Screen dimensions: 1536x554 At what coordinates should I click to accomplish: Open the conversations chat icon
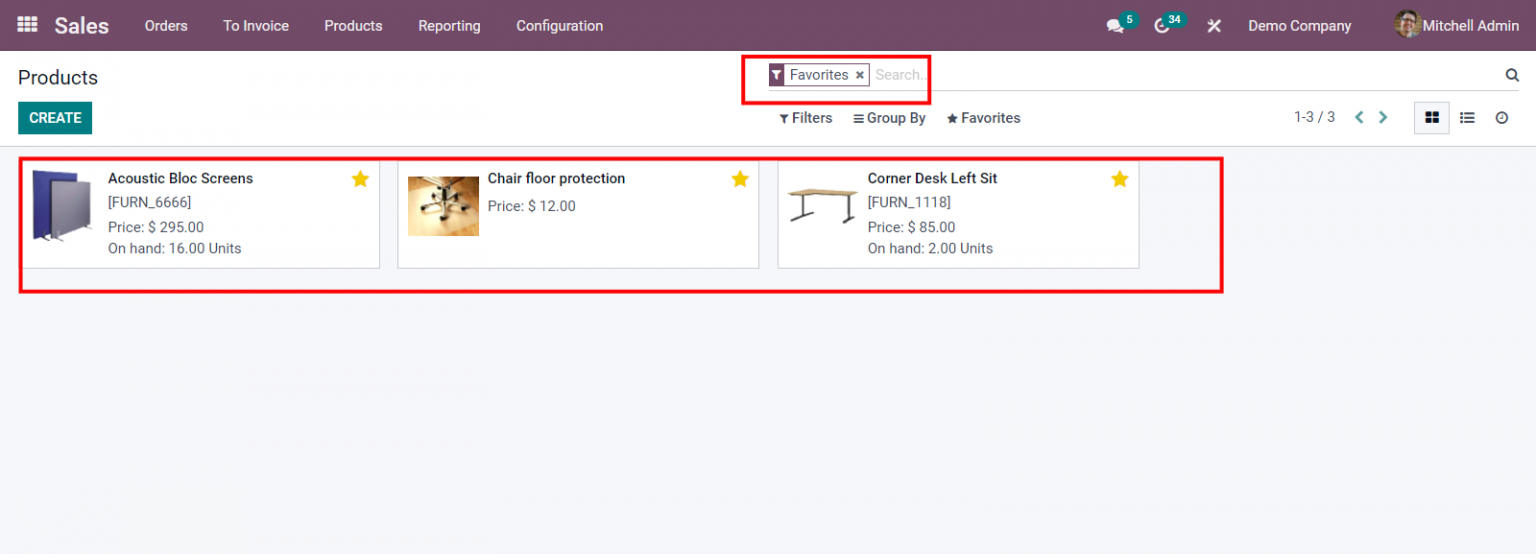pyautogui.click(x=1115, y=26)
